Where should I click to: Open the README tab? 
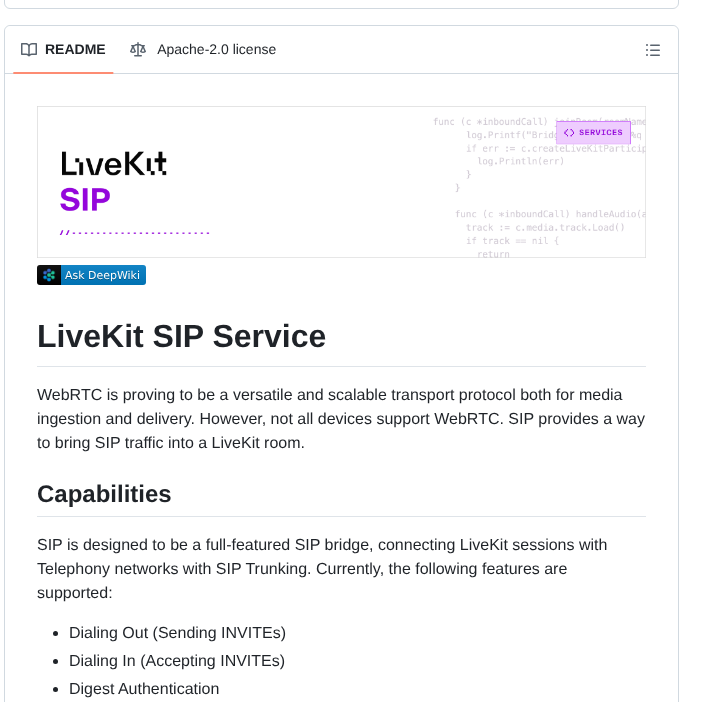click(x=63, y=49)
